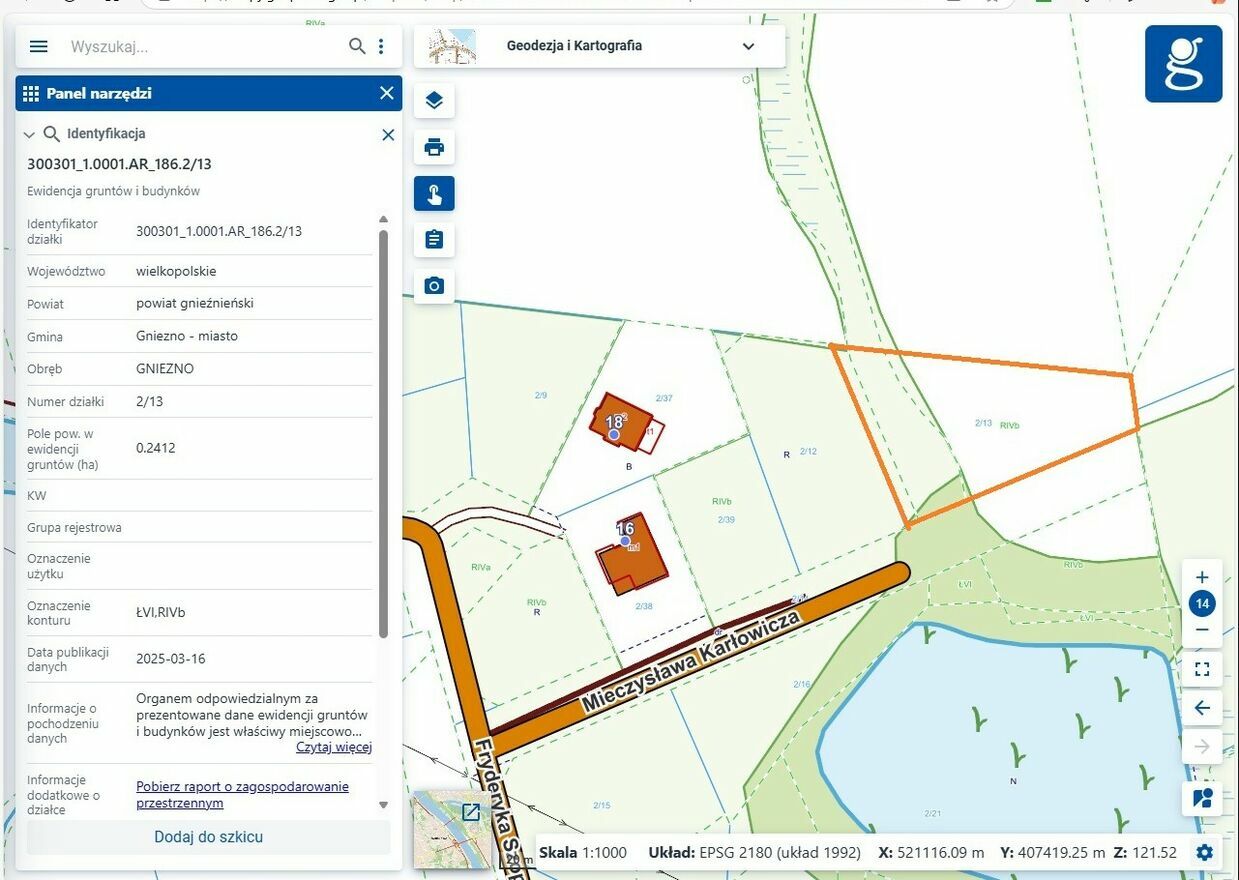Open the search options three-dot menu
Screen dimensions: 1239x880
point(381,46)
